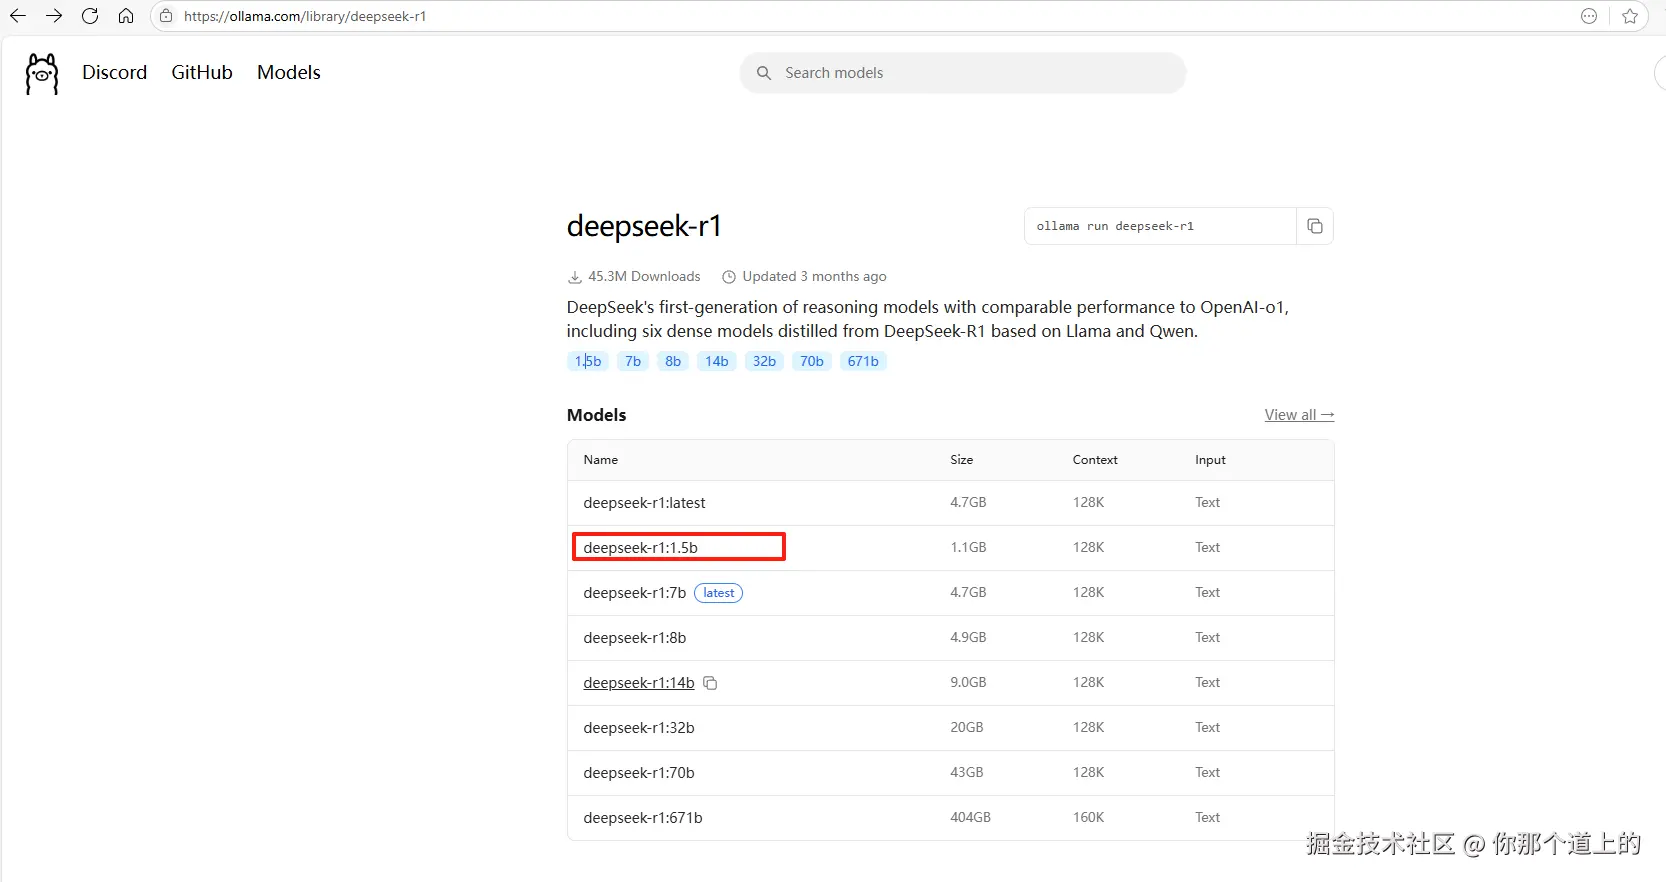
Task: Open the View all models link
Action: coord(1299,415)
